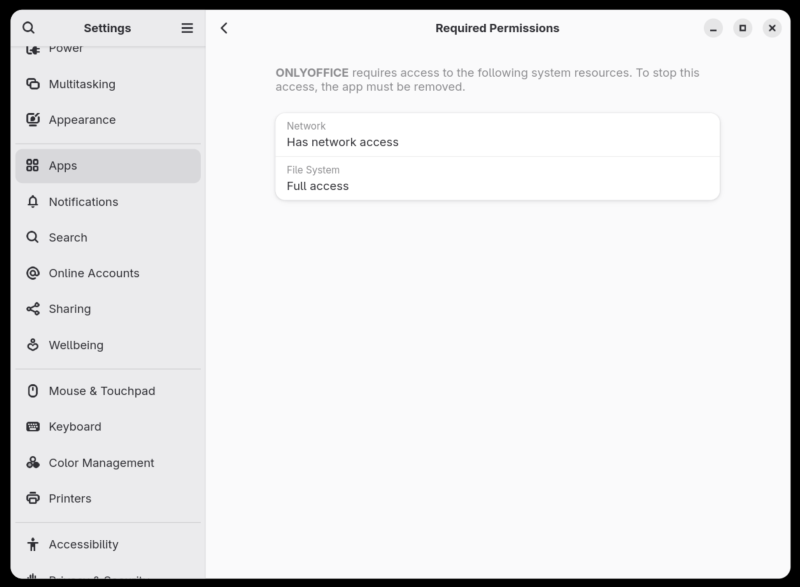Click the Online Accounts icon

coord(31,273)
